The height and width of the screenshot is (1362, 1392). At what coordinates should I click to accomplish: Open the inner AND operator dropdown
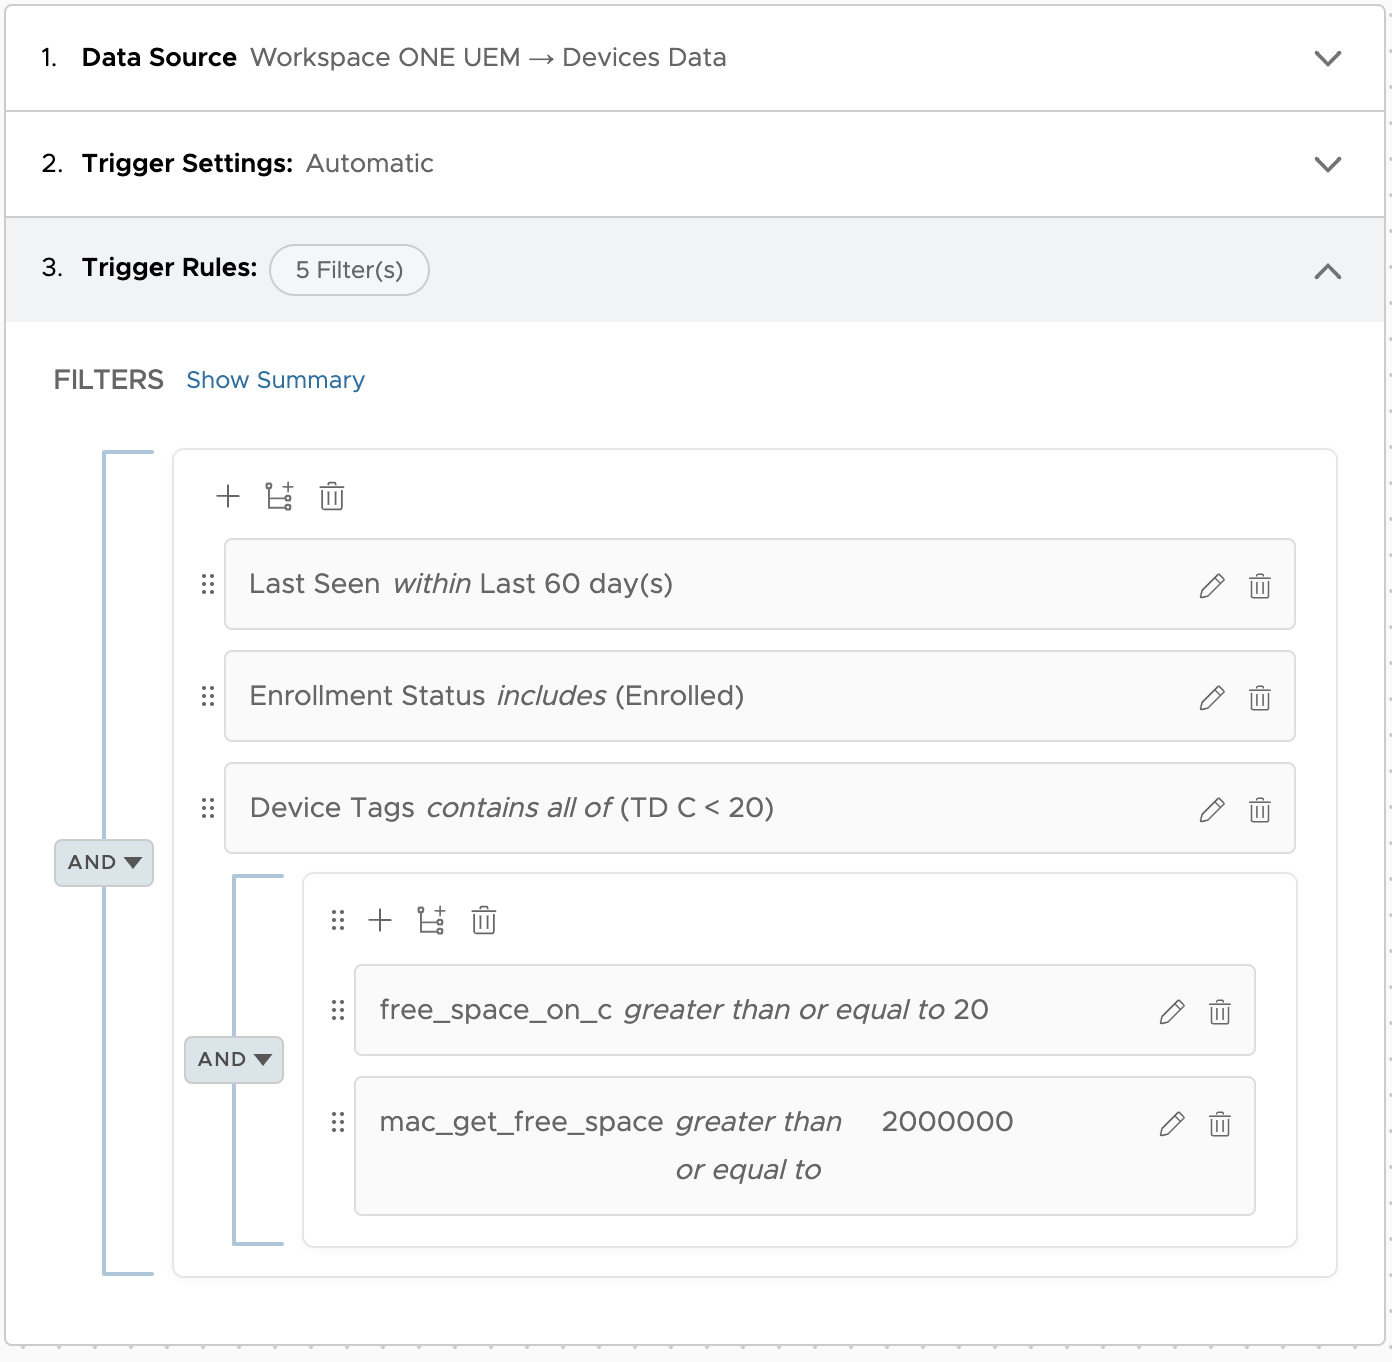pos(233,1059)
